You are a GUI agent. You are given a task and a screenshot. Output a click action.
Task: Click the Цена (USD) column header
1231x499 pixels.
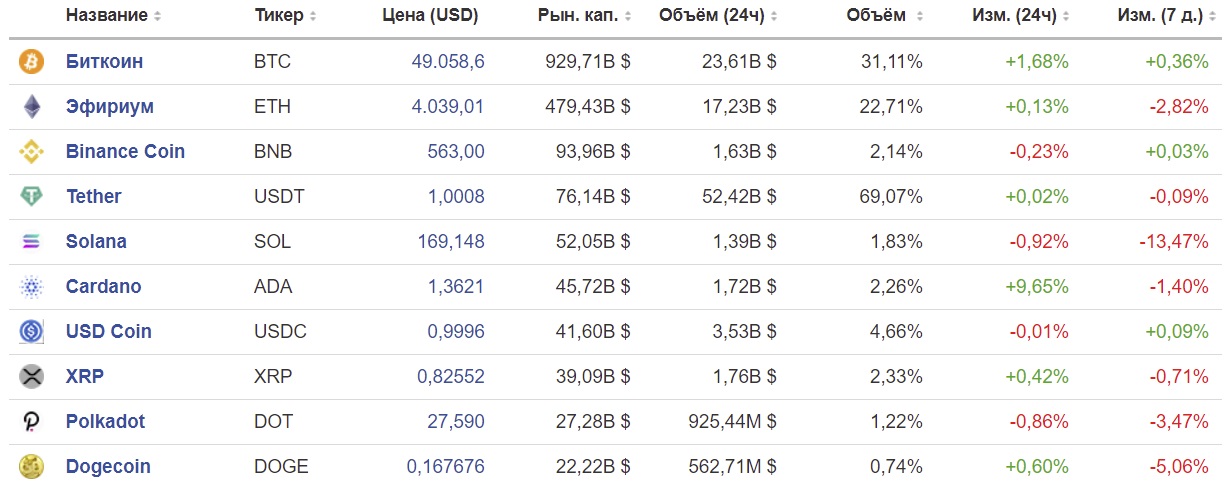pos(430,16)
